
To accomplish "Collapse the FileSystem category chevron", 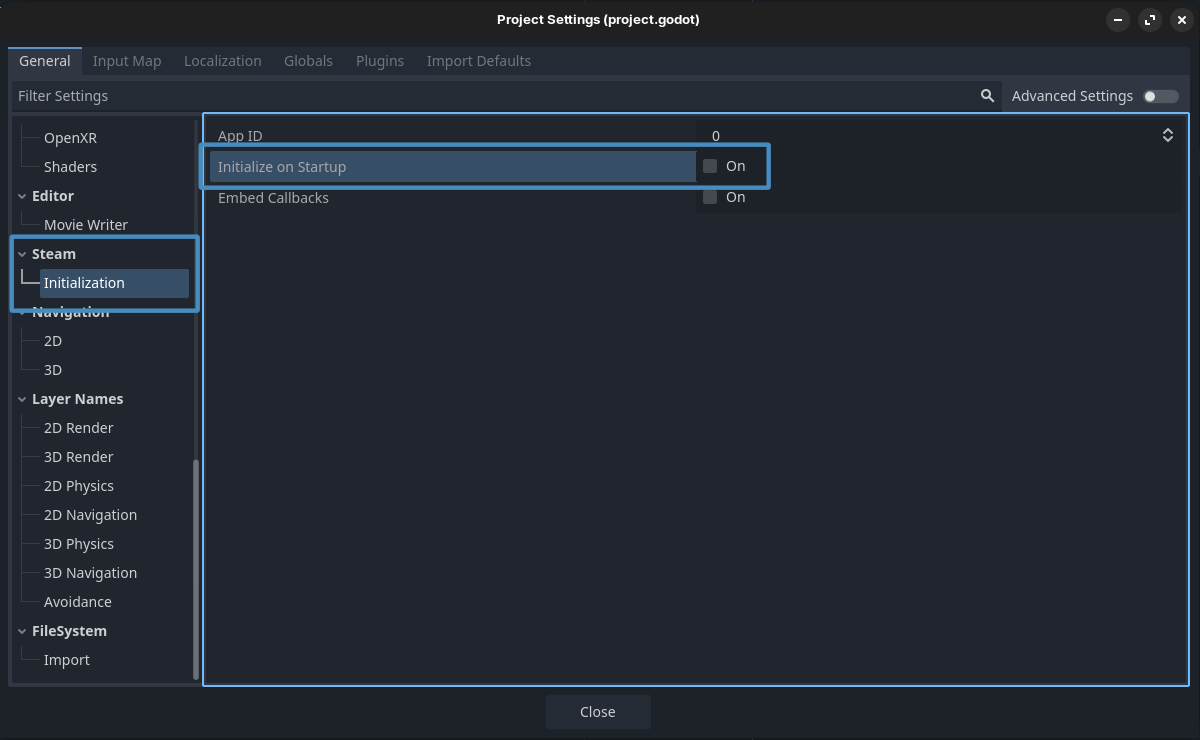I will 22,631.
